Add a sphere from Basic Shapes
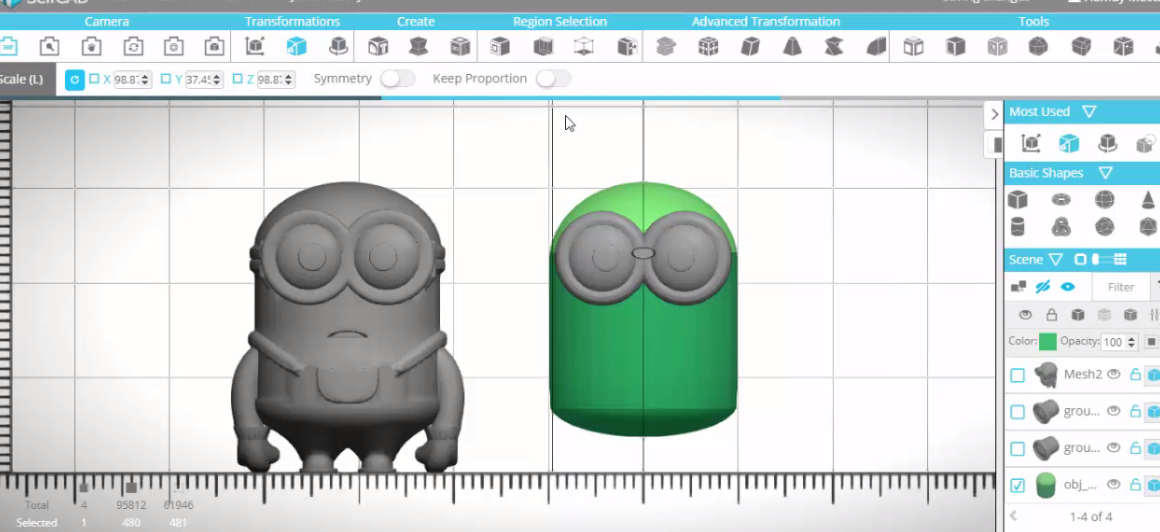 click(x=1105, y=200)
